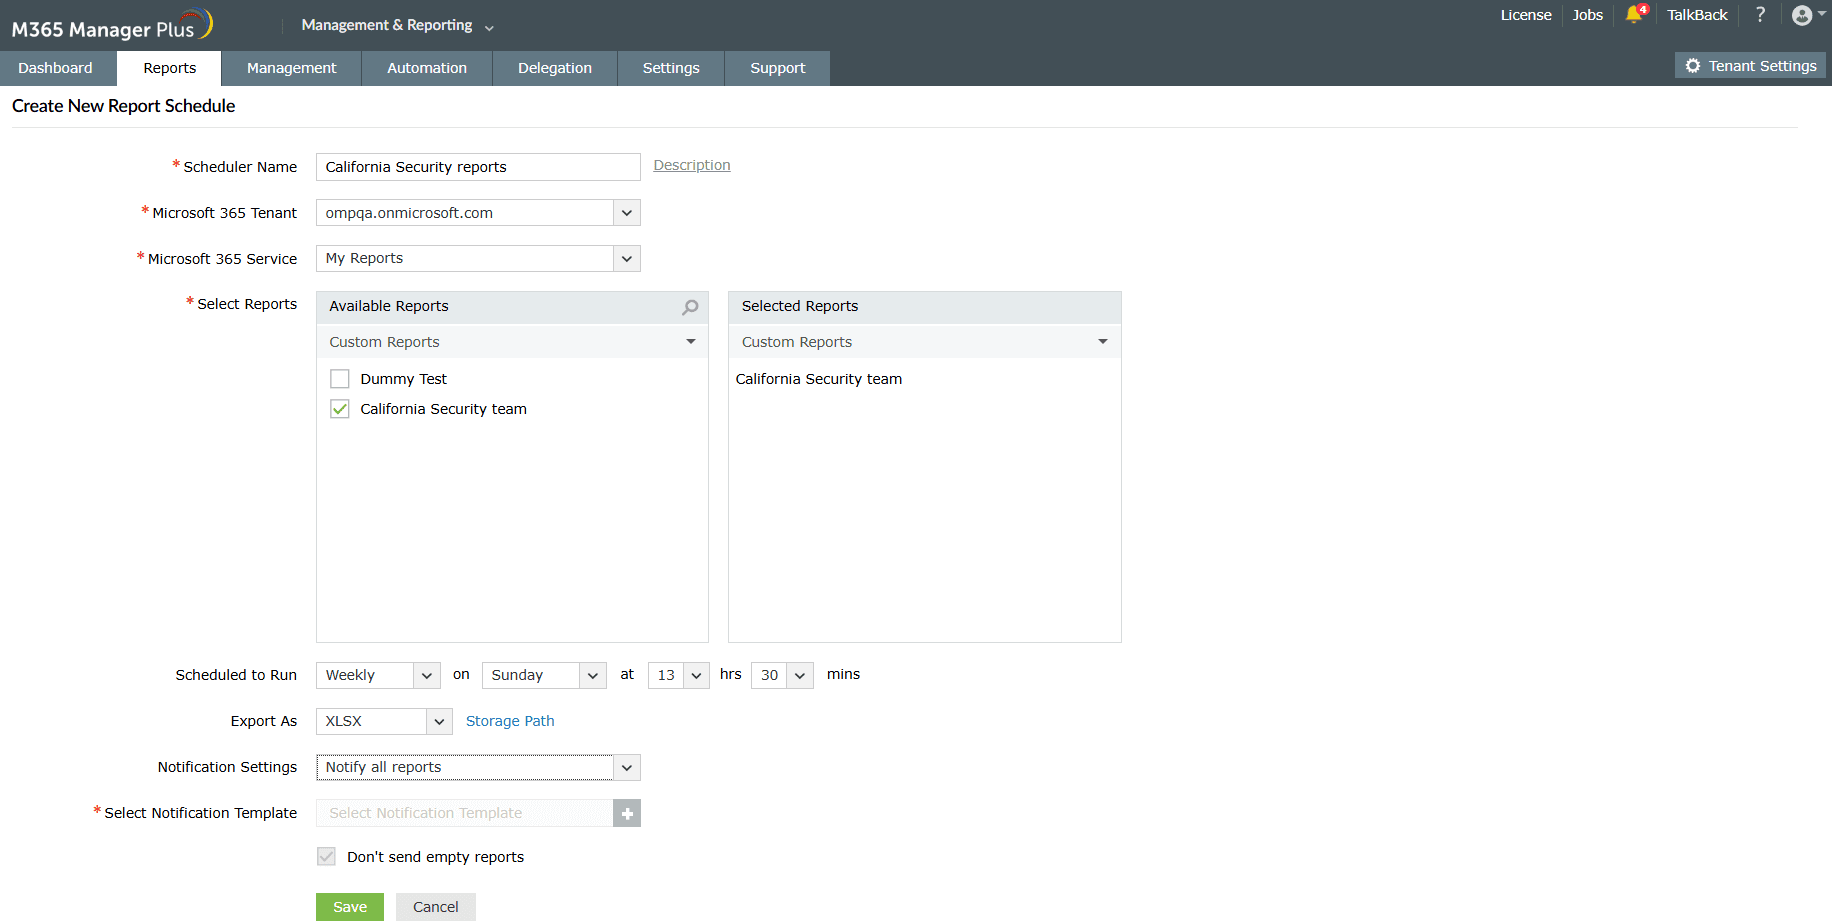The width and height of the screenshot is (1832, 924).
Task: Expand the Management & Reporting module switcher
Action: 398,25
